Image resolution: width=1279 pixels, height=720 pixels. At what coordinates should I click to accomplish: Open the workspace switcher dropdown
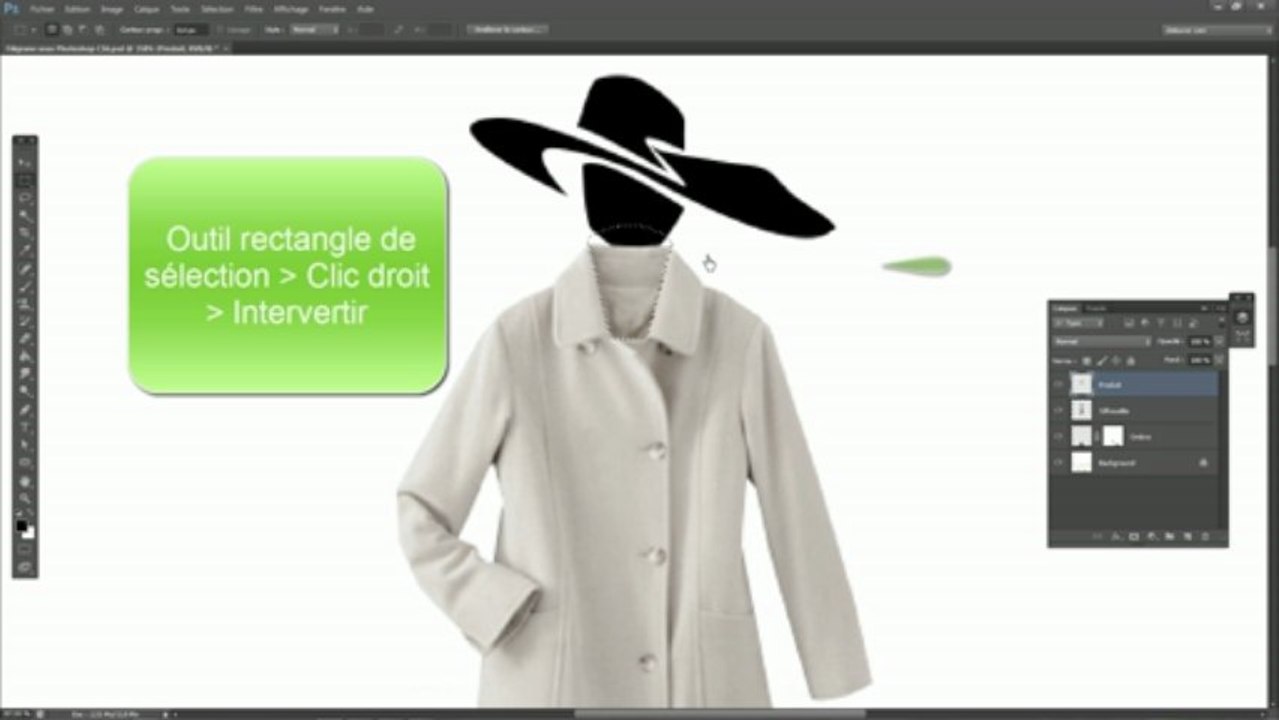pyautogui.click(x=1216, y=30)
